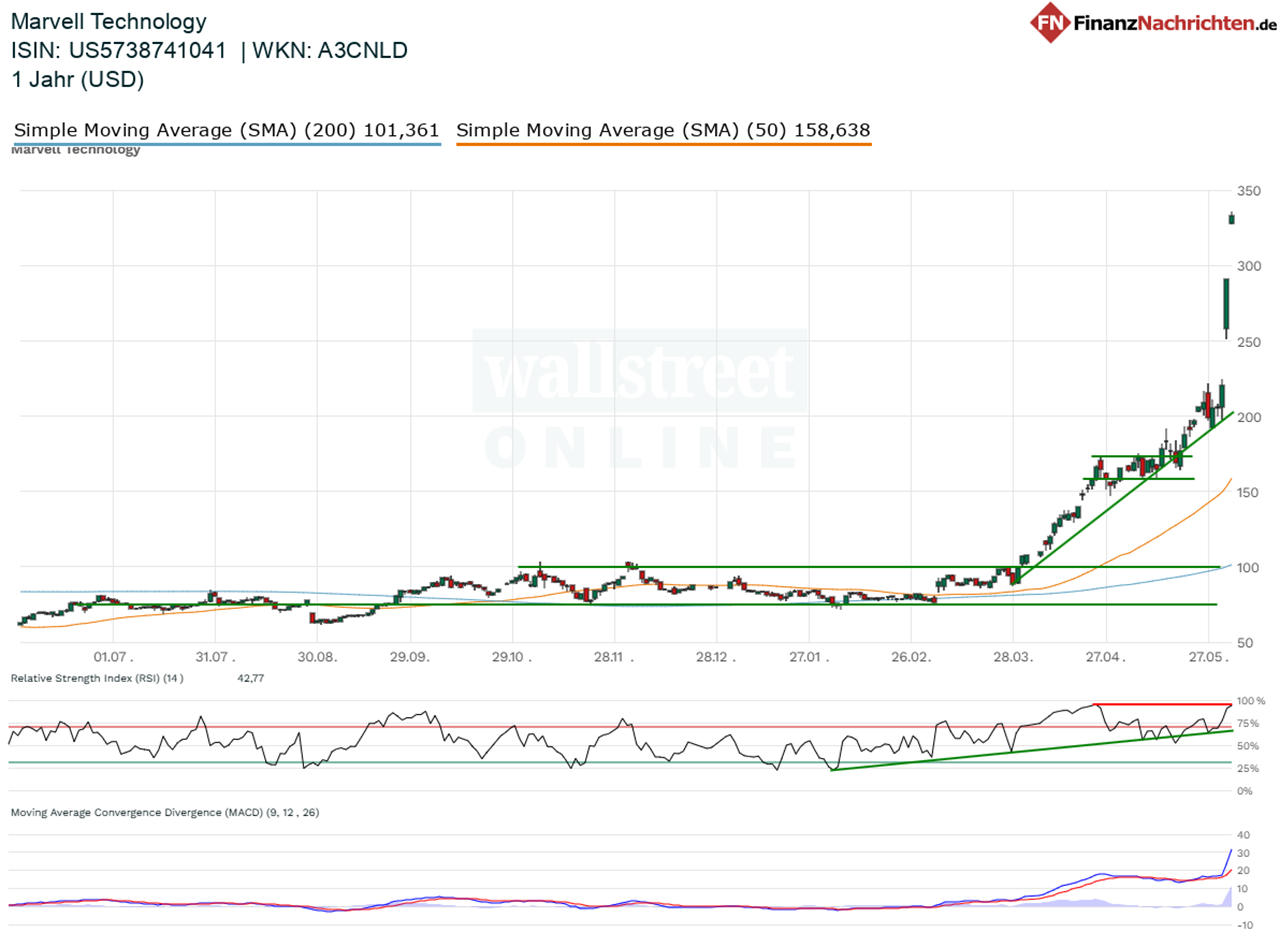
Task: Click the MACD 30 axis label
Action: click(1245, 853)
